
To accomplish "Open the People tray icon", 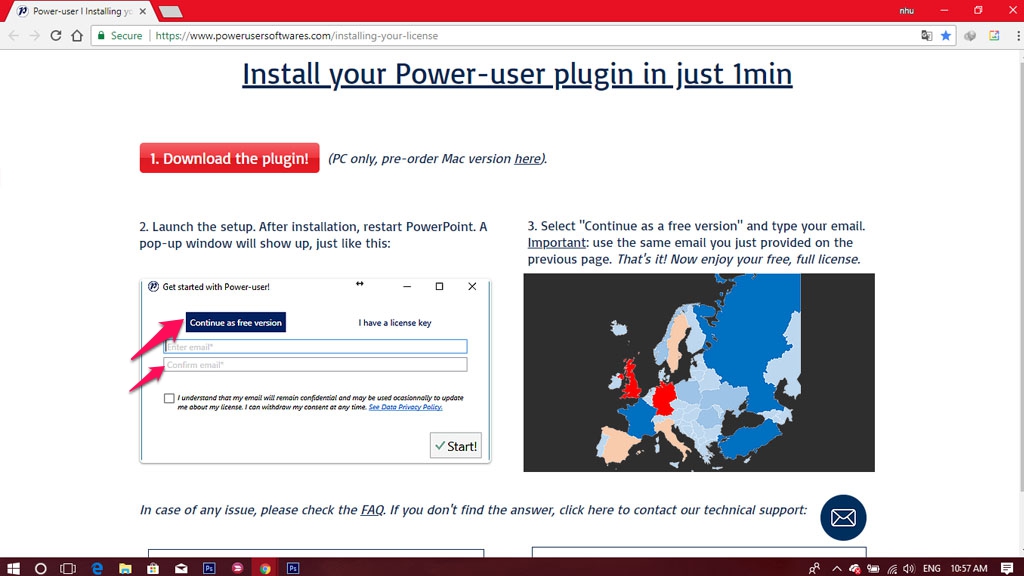I will [x=814, y=569].
